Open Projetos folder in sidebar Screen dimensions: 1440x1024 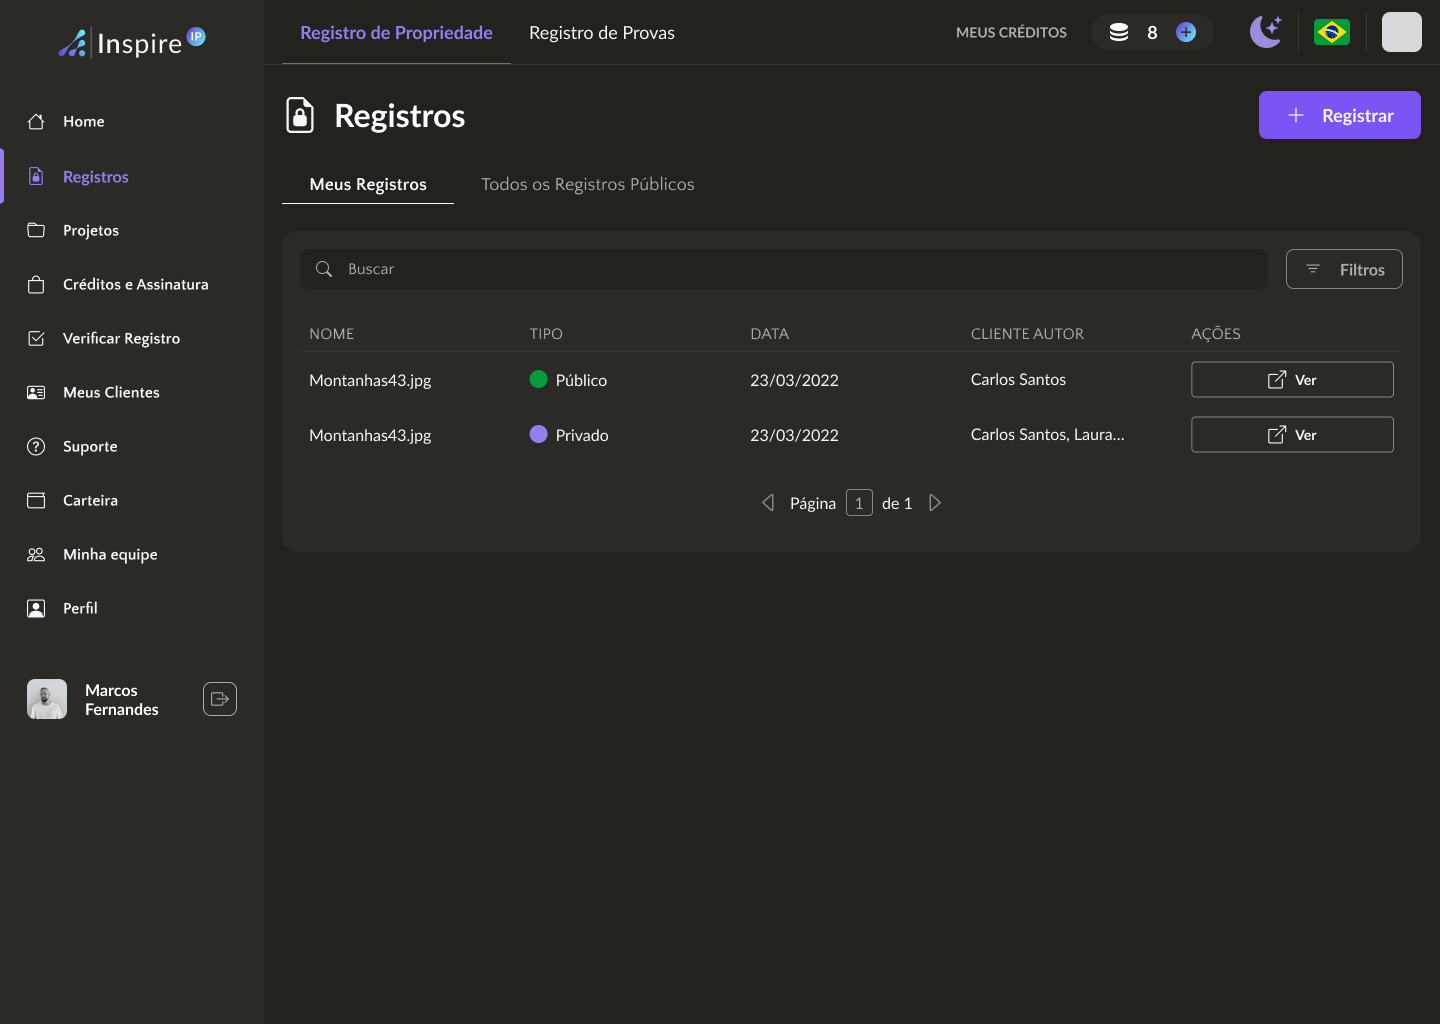coord(90,231)
